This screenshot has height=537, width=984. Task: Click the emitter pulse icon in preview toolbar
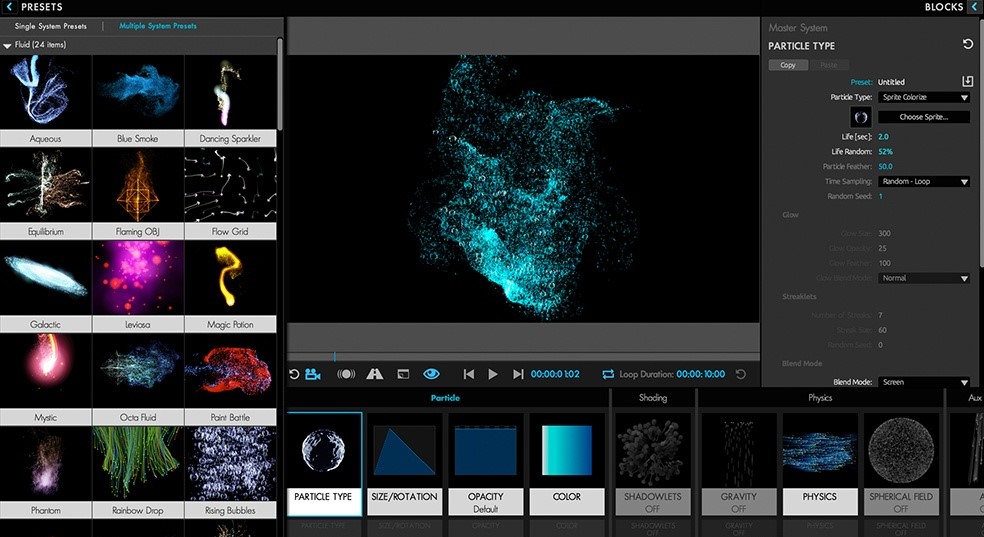[346, 374]
